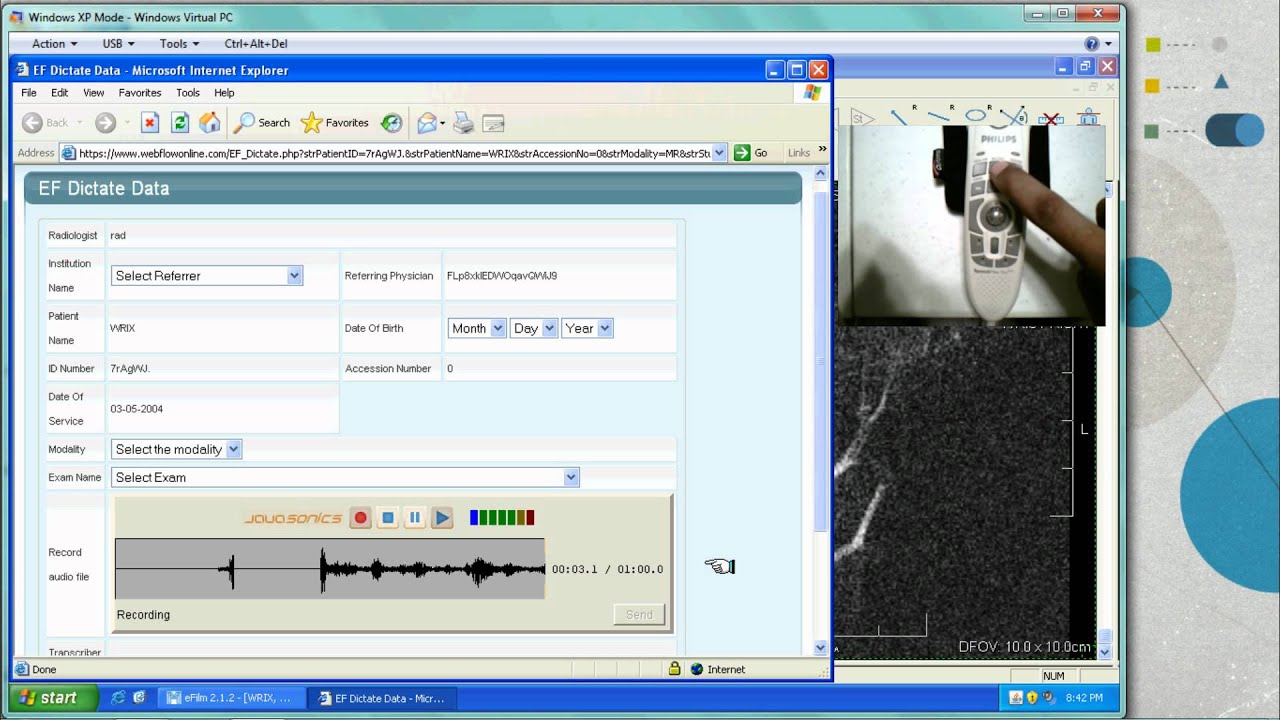Click the address bar URL field
The width and height of the screenshot is (1280, 720).
[393, 153]
